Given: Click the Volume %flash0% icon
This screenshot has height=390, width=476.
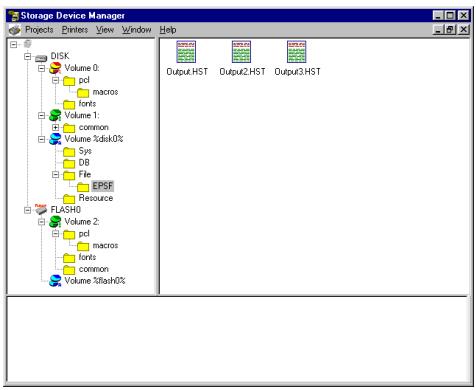Looking at the screenshot, I should coord(55,281).
